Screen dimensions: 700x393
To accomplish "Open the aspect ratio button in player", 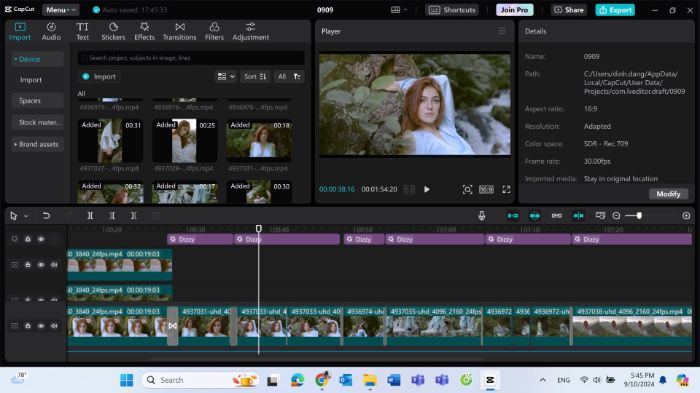I will coord(486,189).
